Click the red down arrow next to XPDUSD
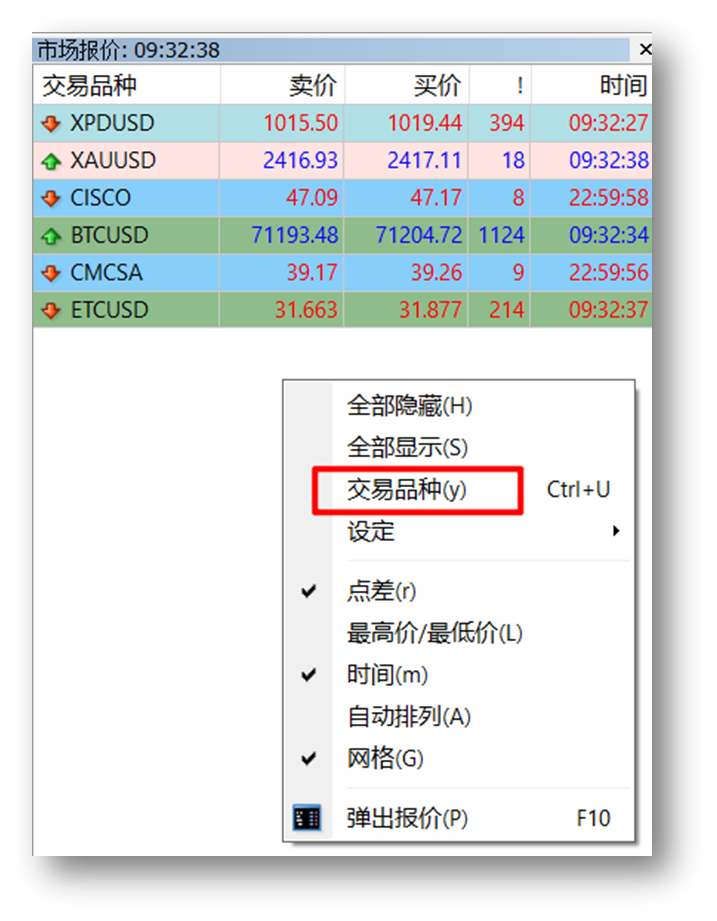The width and height of the screenshot is (717, 921). point(51,123)
